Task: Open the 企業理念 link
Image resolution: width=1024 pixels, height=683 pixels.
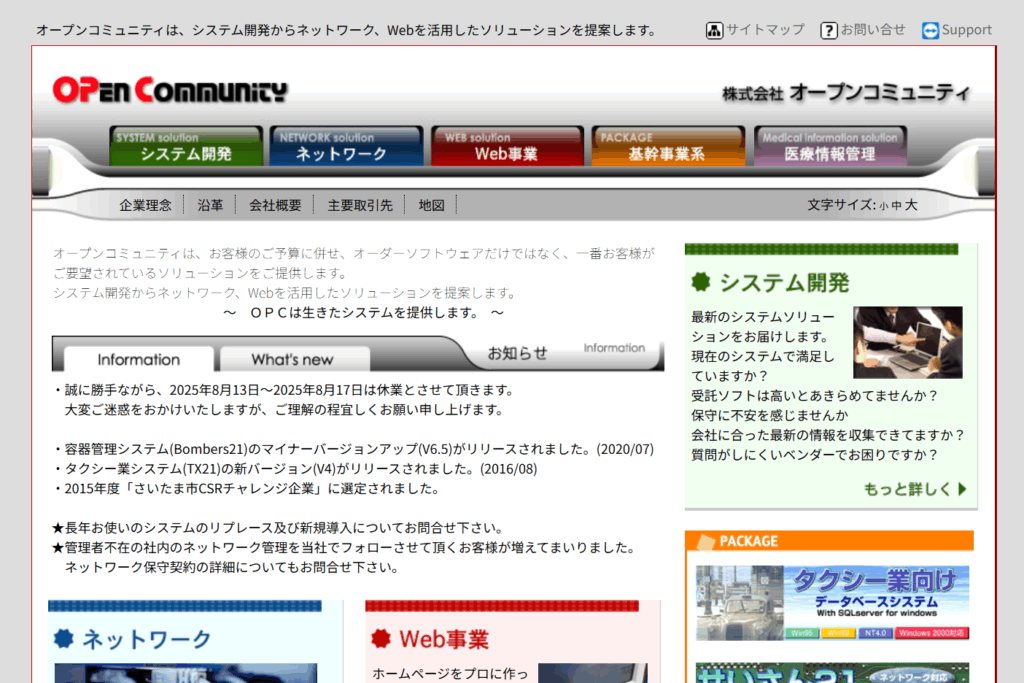Action: [145, 205]
